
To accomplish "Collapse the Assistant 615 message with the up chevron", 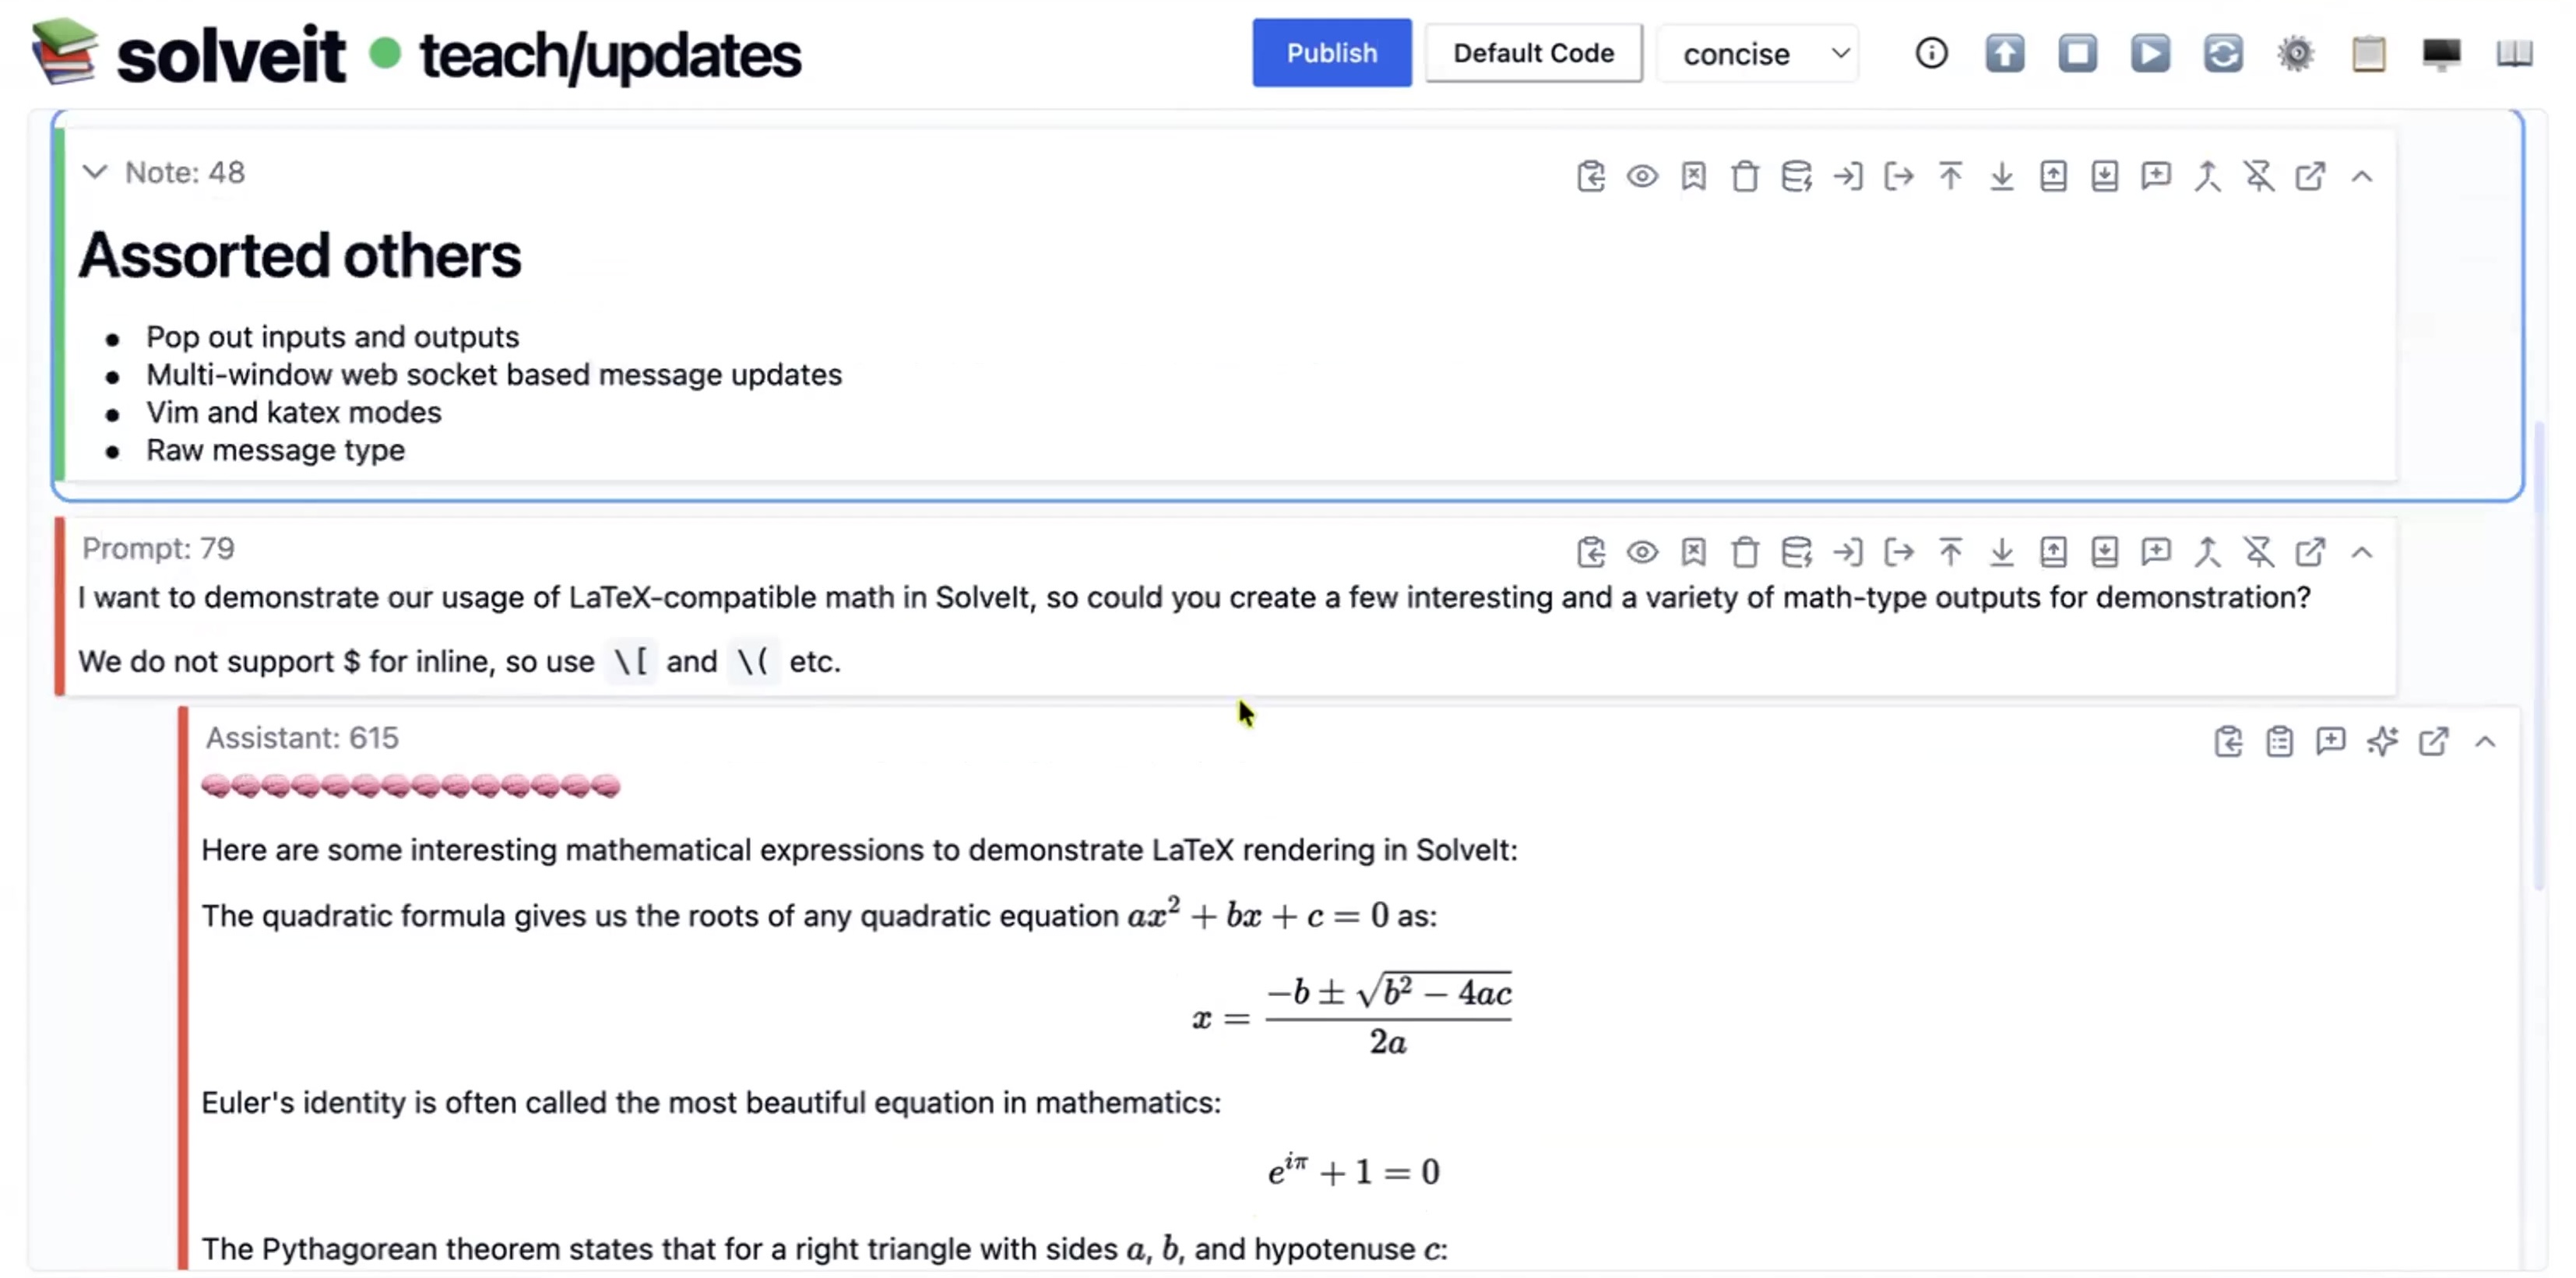I will 2485,741.
